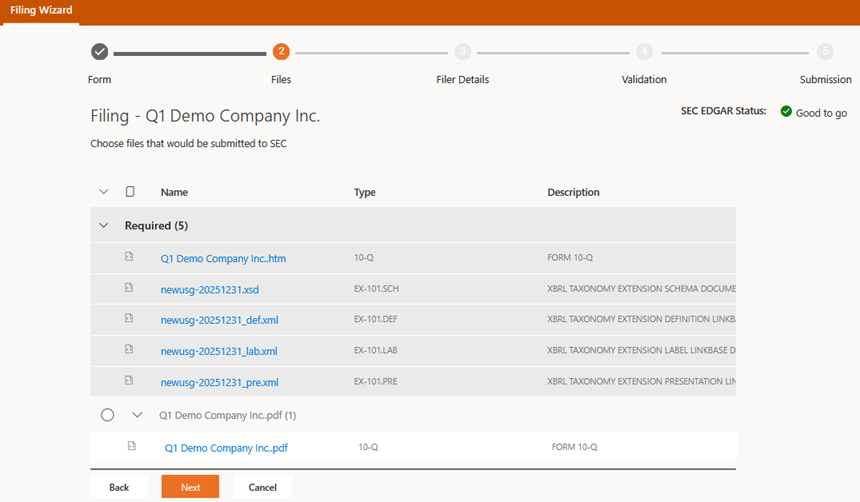The width and height of the screenshot is (860, 502).
Task: Click the XBRL TAXONOMY EXTENSION SCHEMA description
Action: (x=641, y=289)
